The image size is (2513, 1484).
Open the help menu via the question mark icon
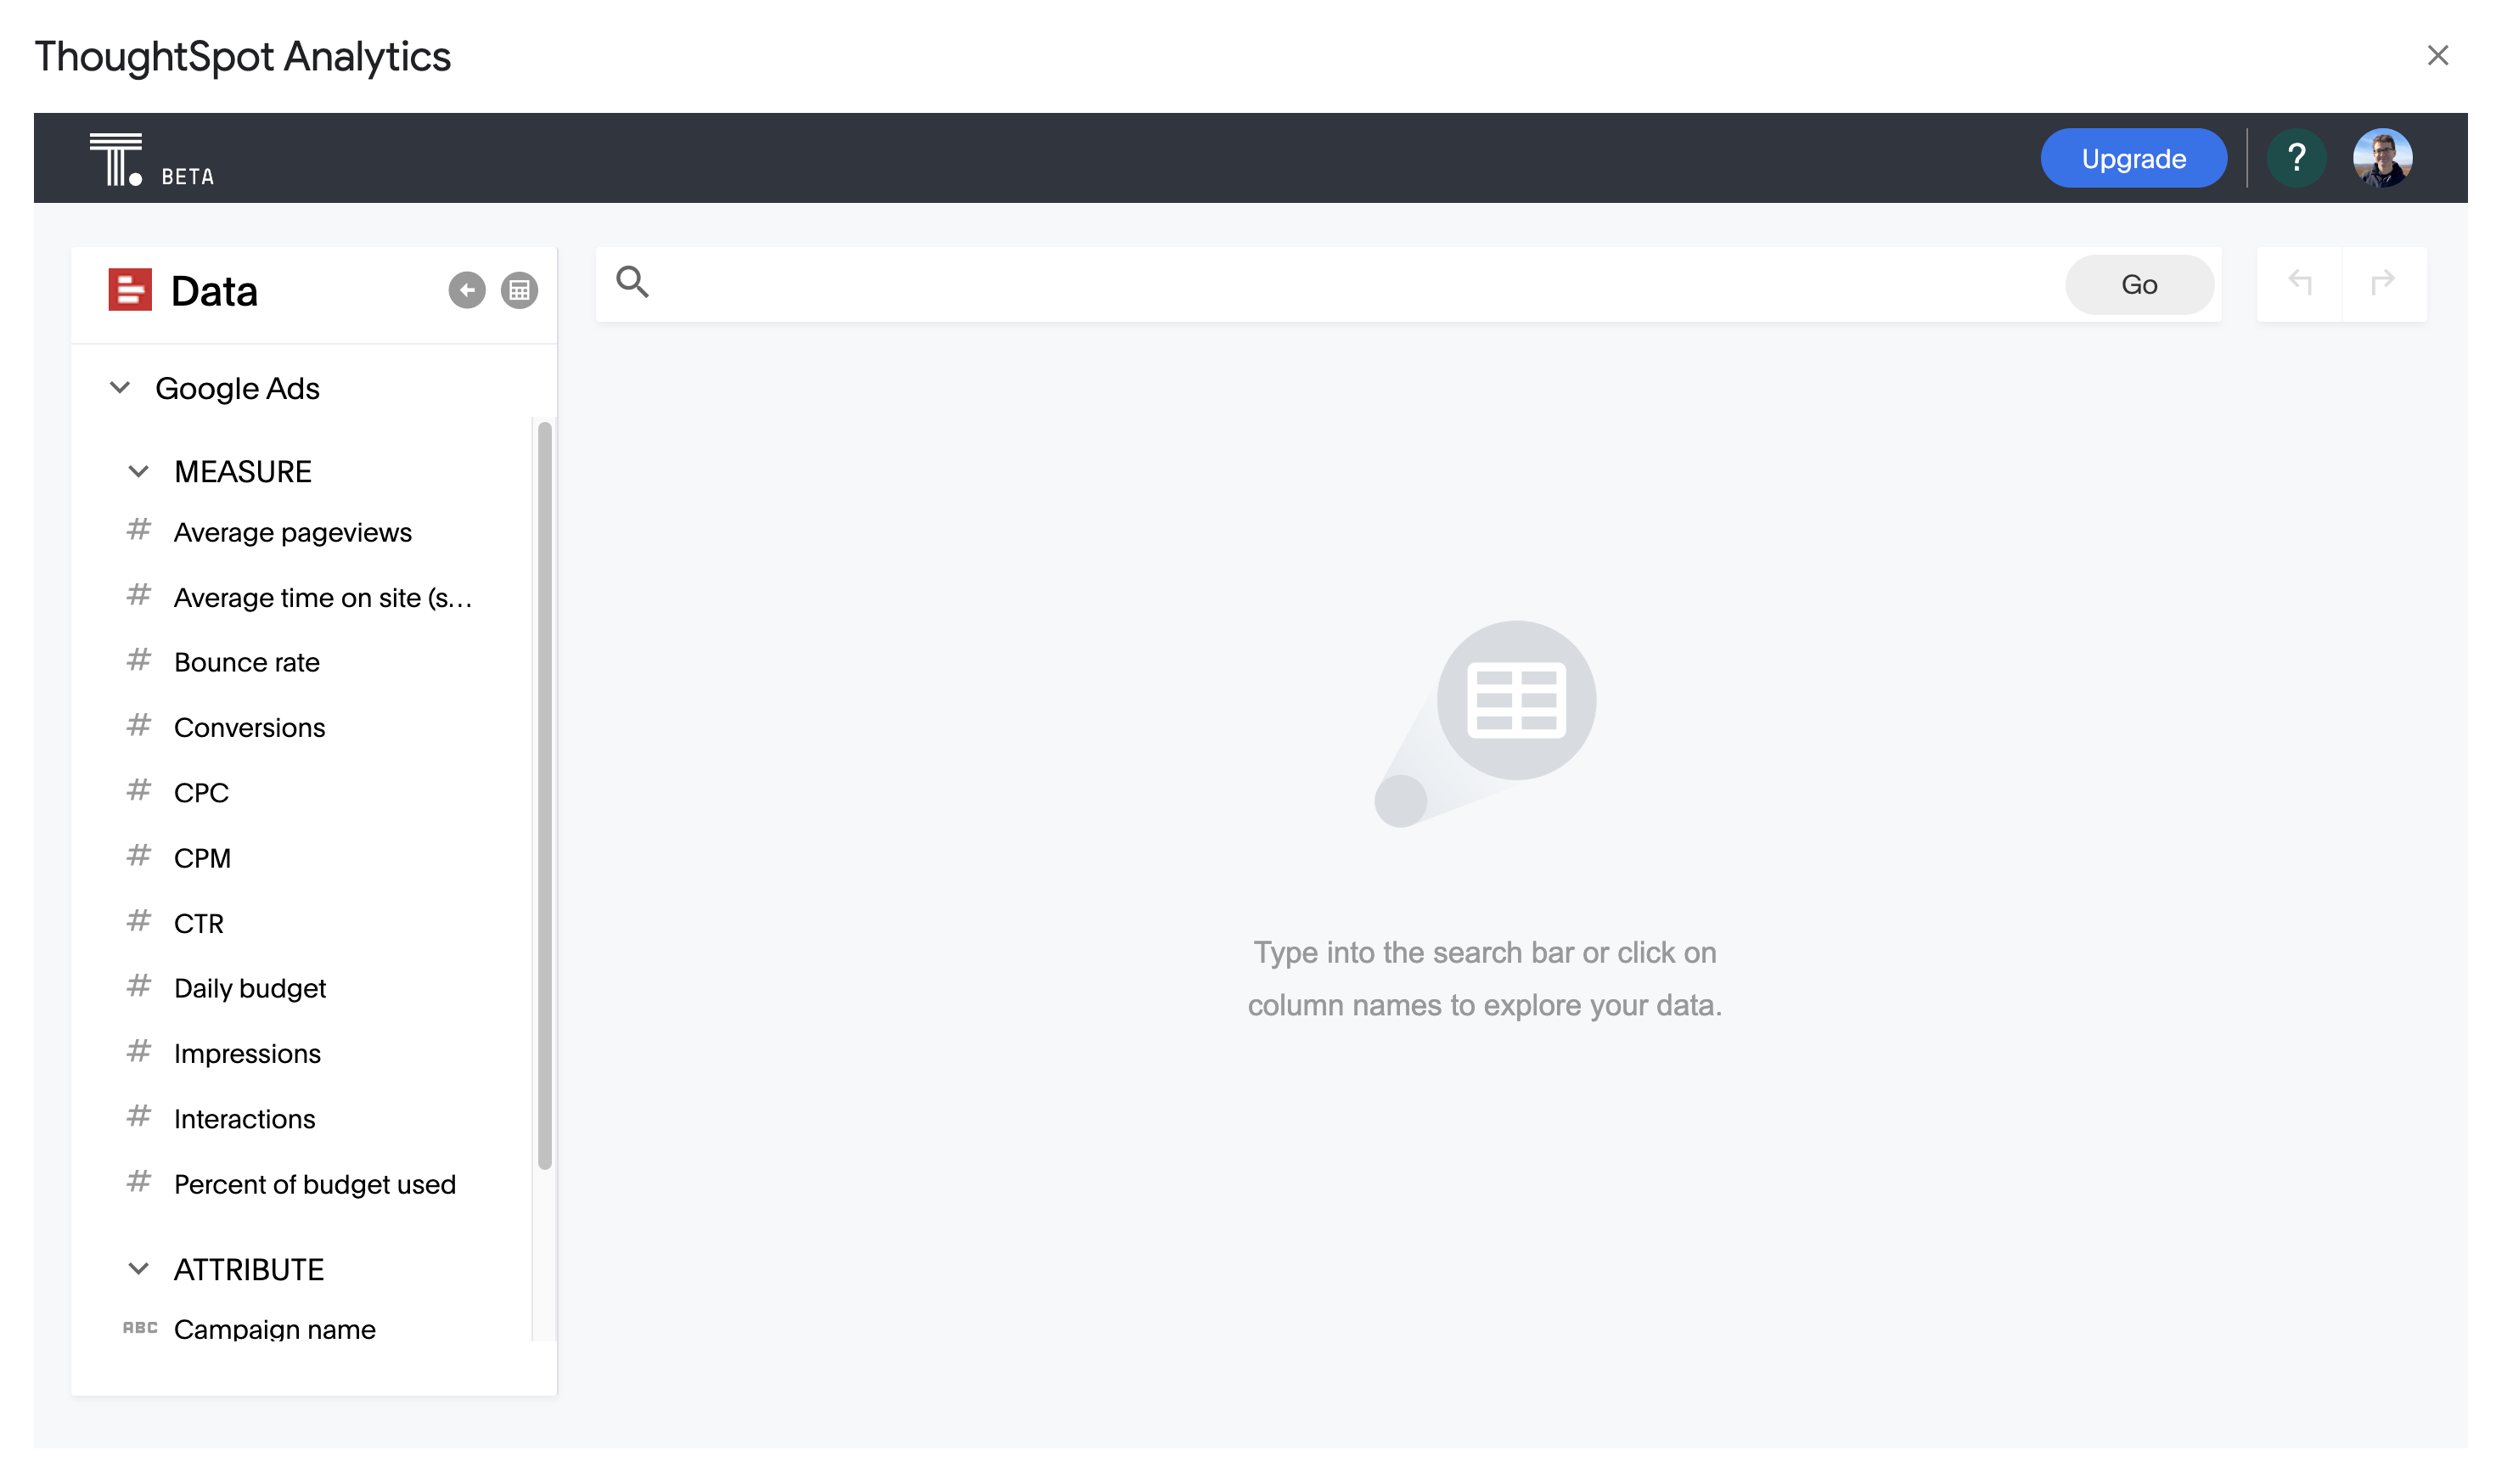pos(2297,157)
